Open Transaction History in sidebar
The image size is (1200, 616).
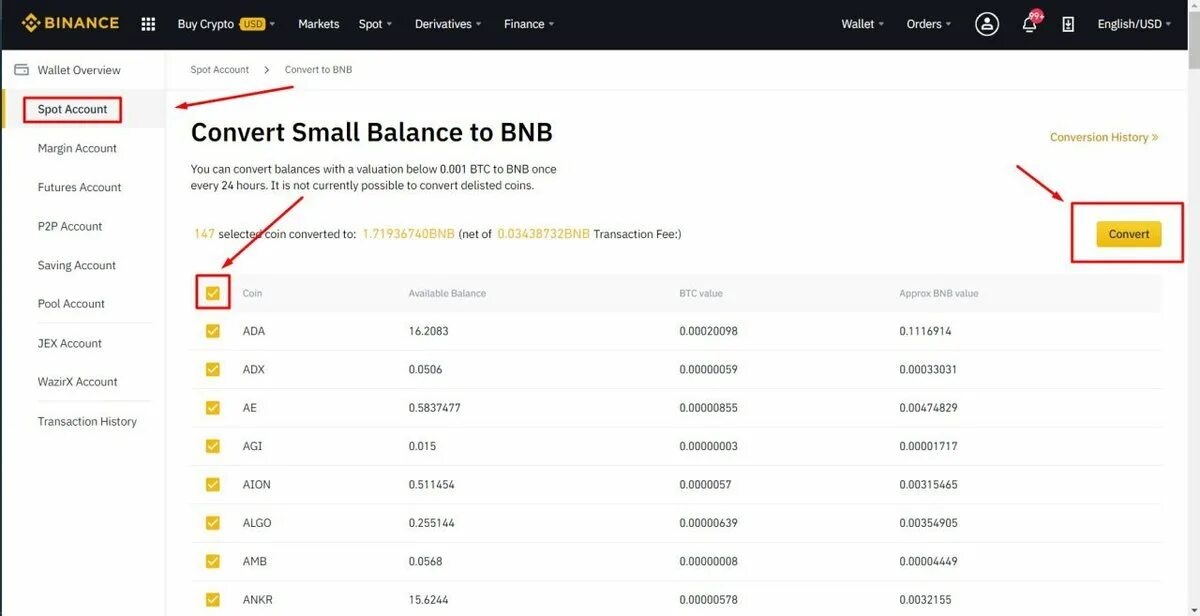(x=87, y=421)
